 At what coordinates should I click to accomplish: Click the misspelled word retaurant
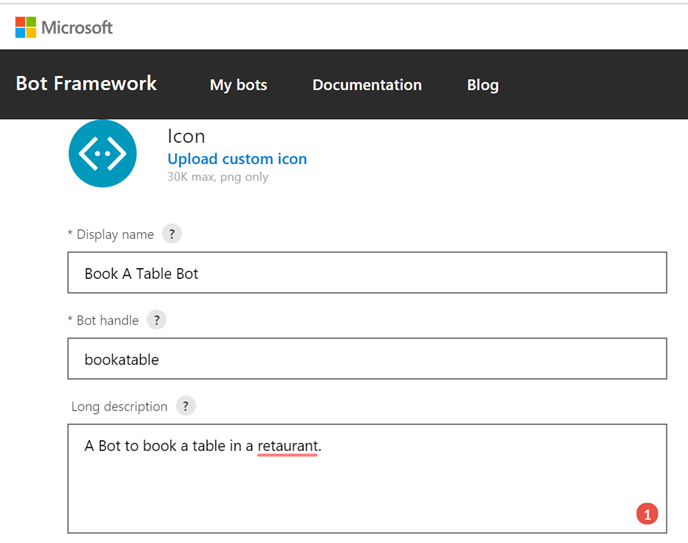click(287, 446)
